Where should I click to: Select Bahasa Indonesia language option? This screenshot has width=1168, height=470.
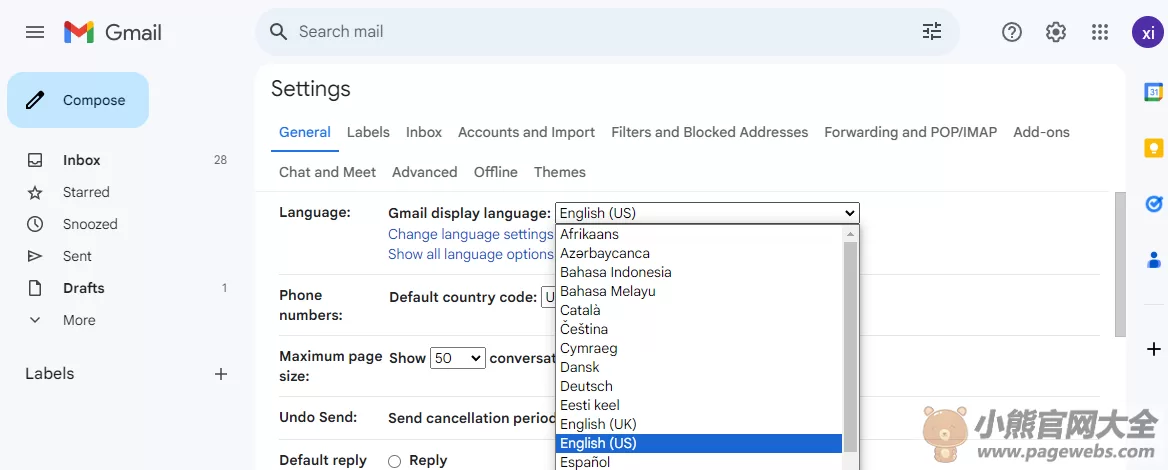[x=699, y=273]
